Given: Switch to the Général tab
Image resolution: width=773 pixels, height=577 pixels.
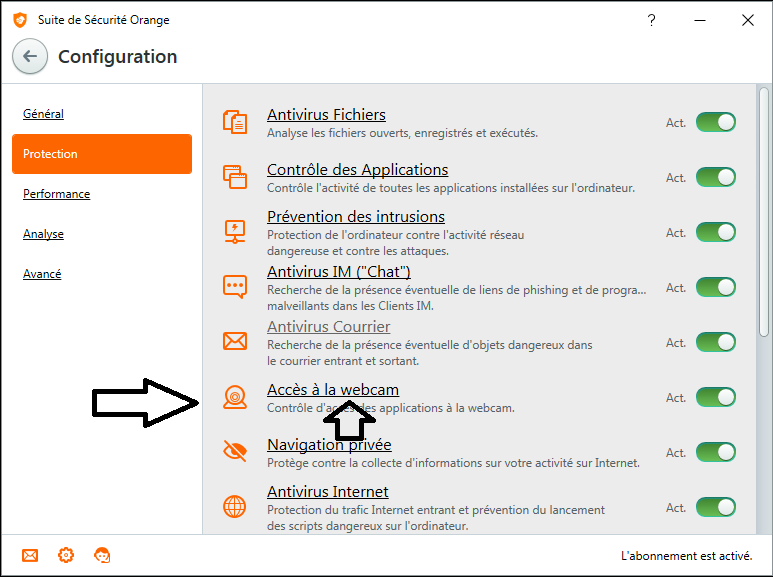Looking at the screenshot, I should 43,114.
